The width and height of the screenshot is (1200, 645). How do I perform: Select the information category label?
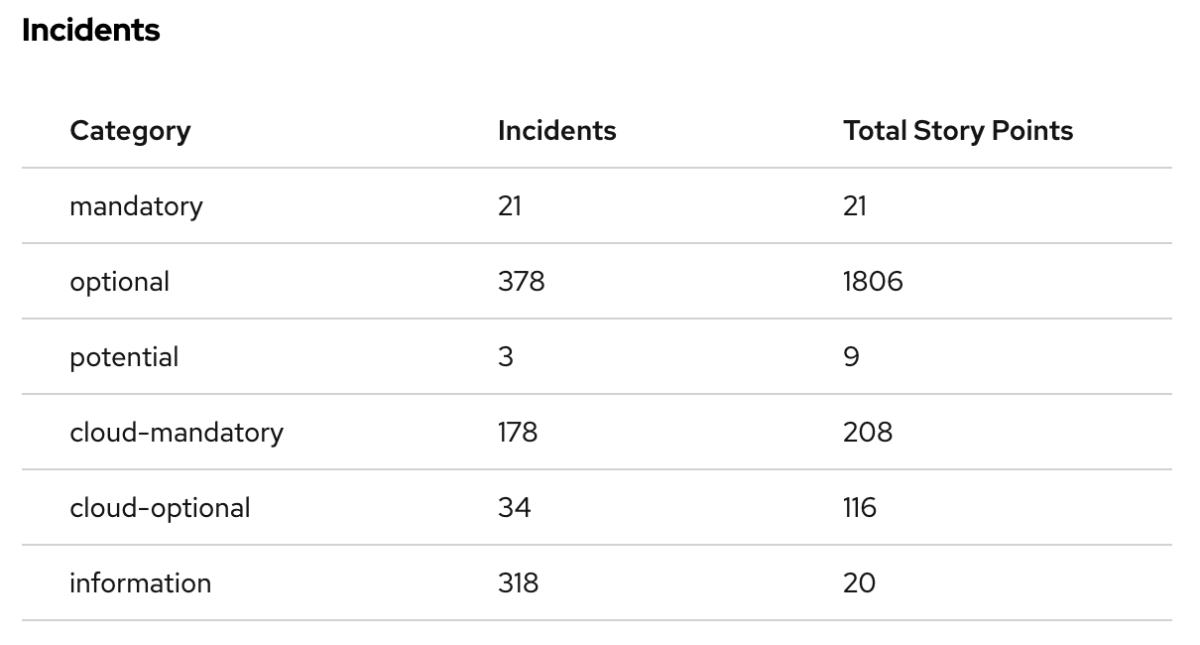tap(140, 583)
